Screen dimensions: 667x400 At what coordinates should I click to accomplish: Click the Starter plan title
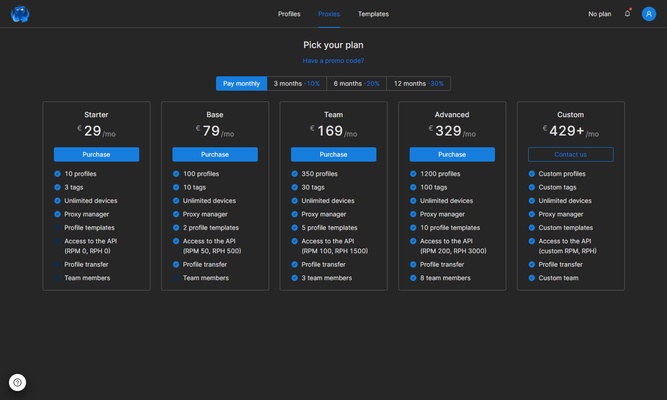tap(96, 114)
